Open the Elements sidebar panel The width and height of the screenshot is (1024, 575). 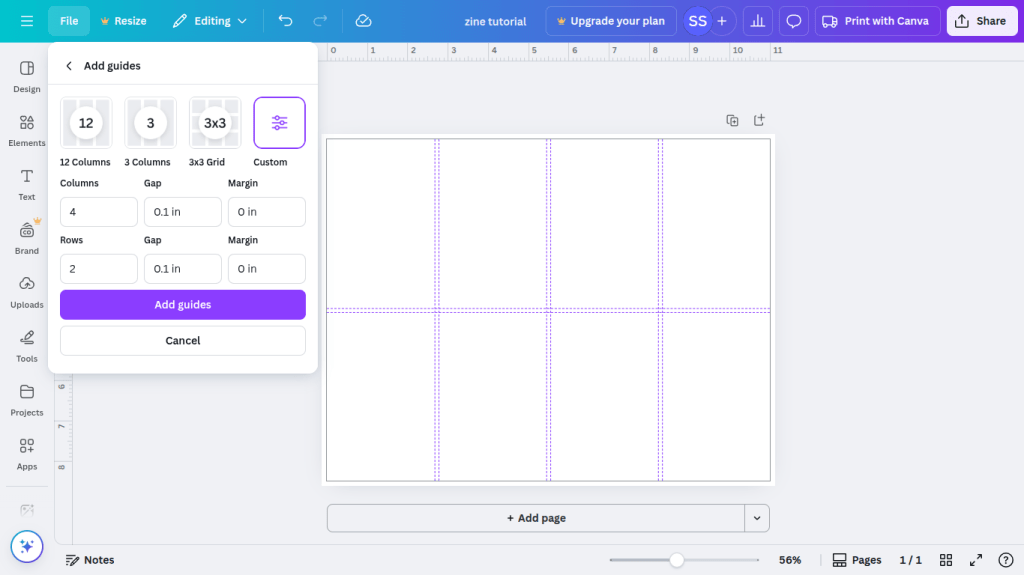click(x=27, y=130)
